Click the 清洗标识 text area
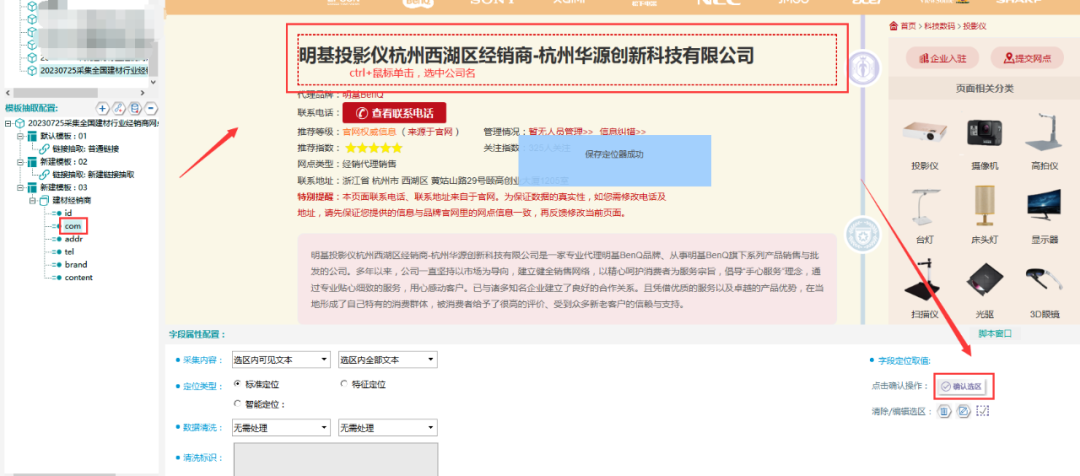1080x476 pixels. (336, 459)
